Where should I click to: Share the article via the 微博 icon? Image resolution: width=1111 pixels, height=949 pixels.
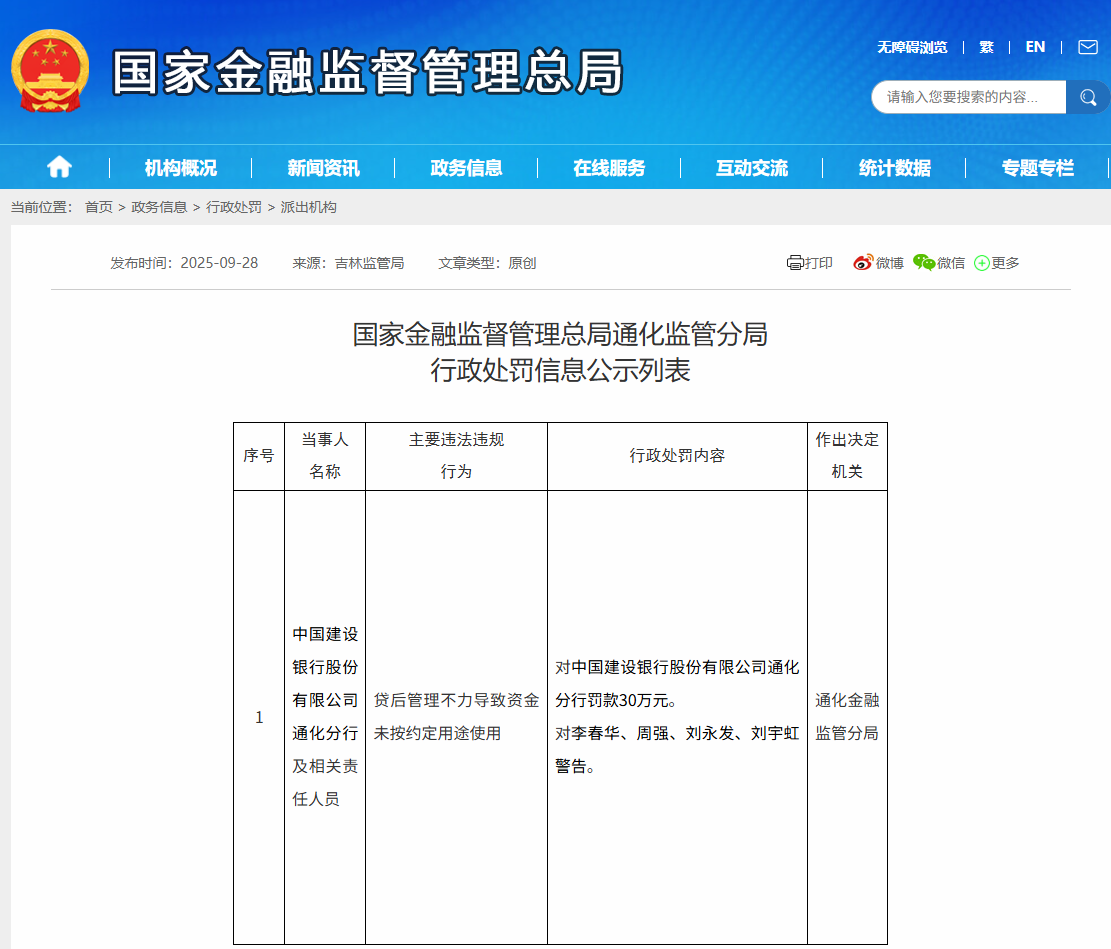(x=877, y=262)
